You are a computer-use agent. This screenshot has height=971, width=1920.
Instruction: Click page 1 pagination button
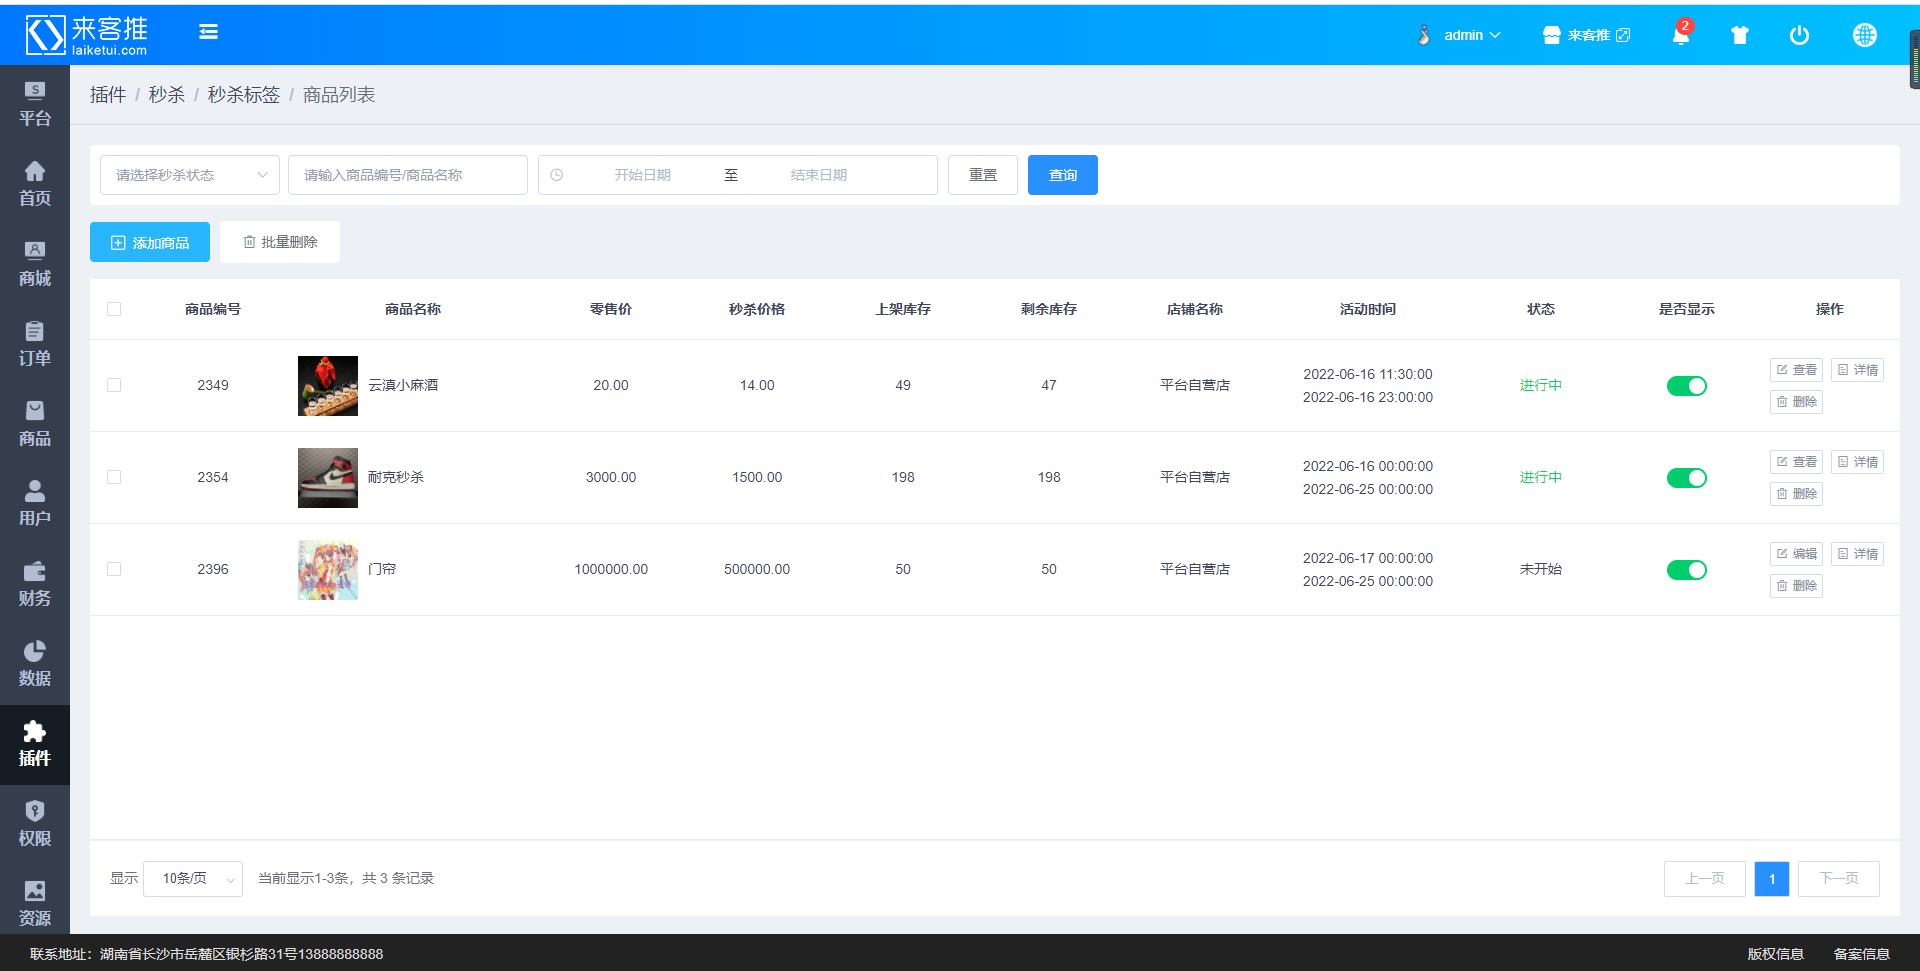coord(1772,879)
